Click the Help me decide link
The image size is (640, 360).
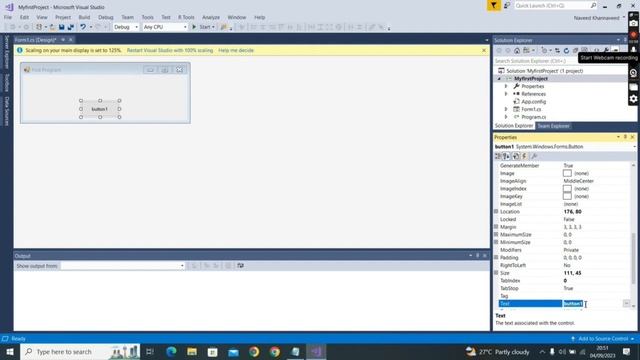236,50
